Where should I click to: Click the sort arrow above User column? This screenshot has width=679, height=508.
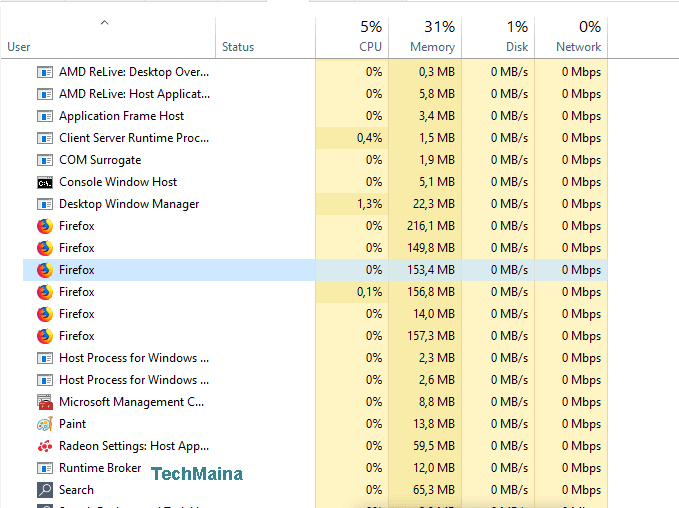pos(104,23)
